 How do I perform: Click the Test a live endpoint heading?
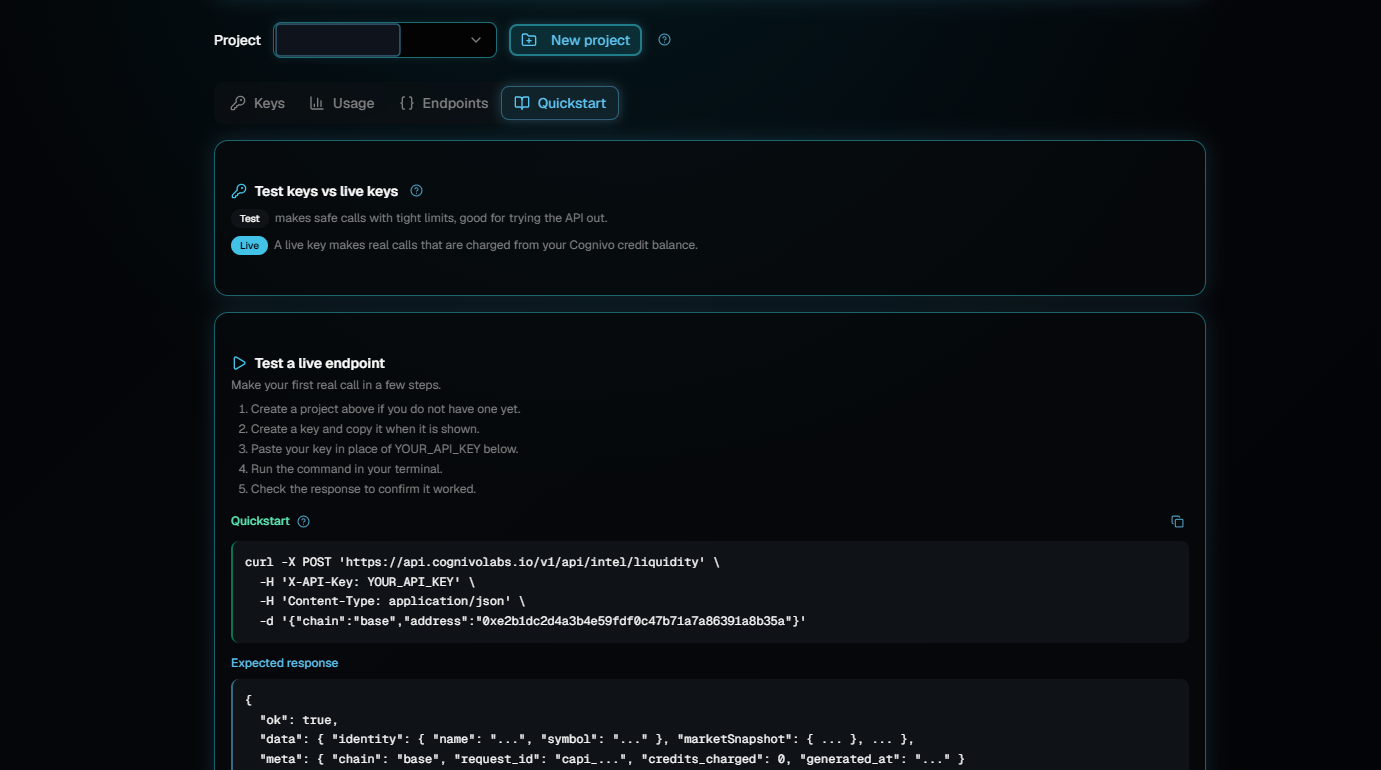(x=320, y=363)
